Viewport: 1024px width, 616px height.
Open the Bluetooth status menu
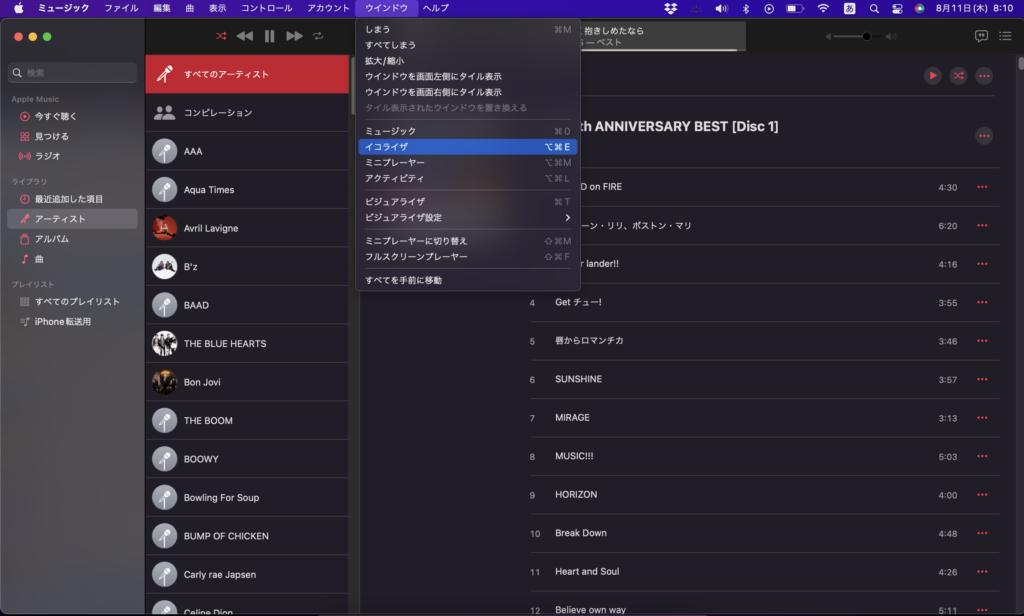pos(746,8)
